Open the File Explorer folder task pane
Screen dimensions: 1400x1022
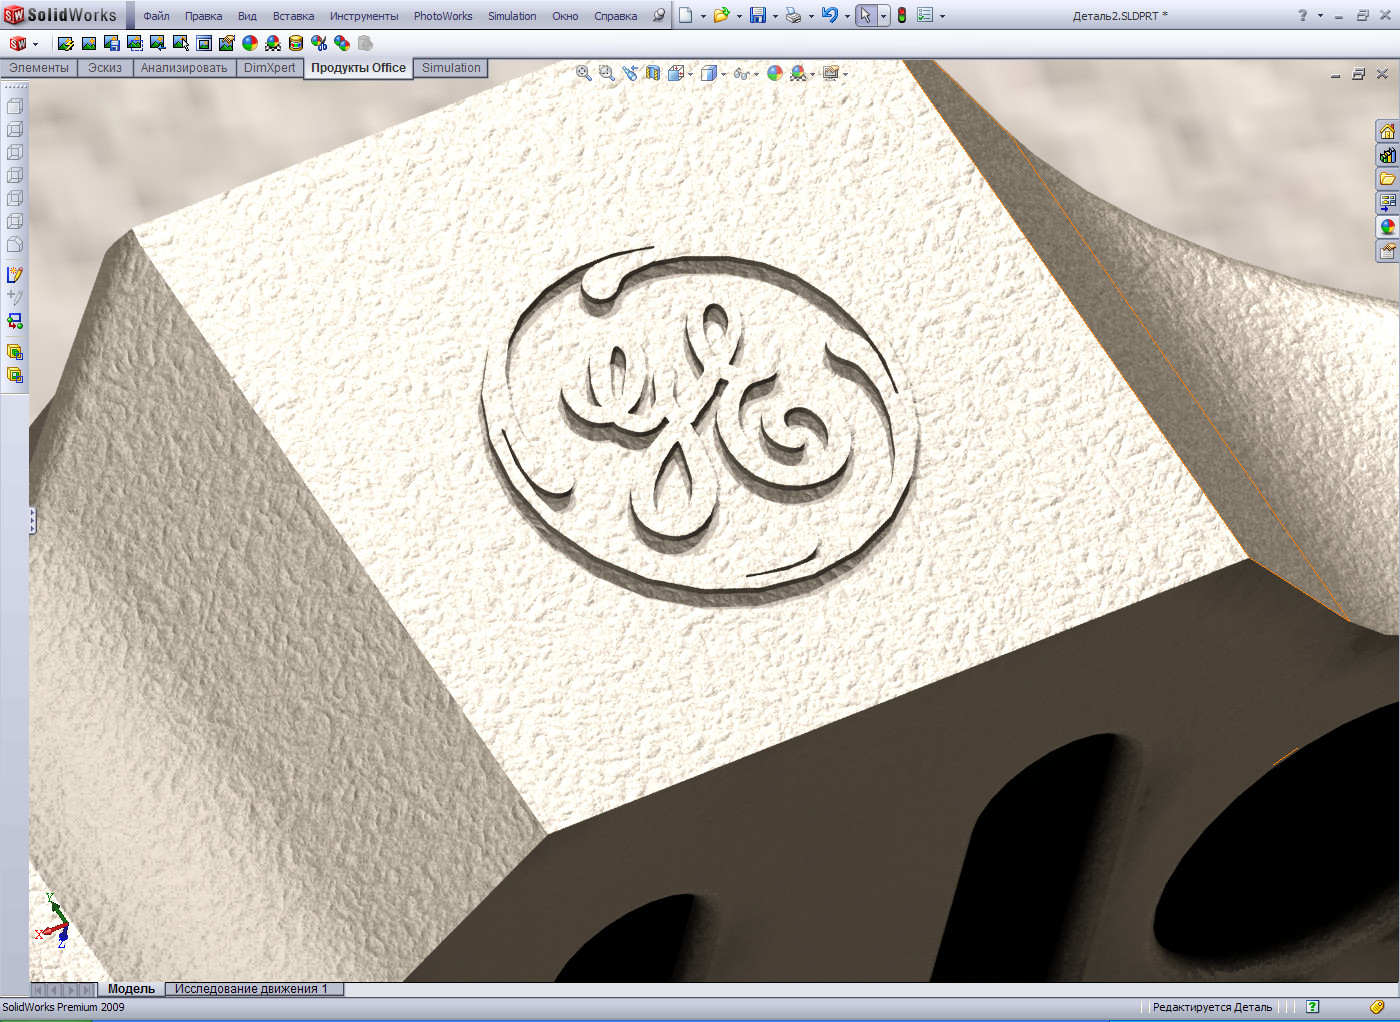(x=1388, y=179)
